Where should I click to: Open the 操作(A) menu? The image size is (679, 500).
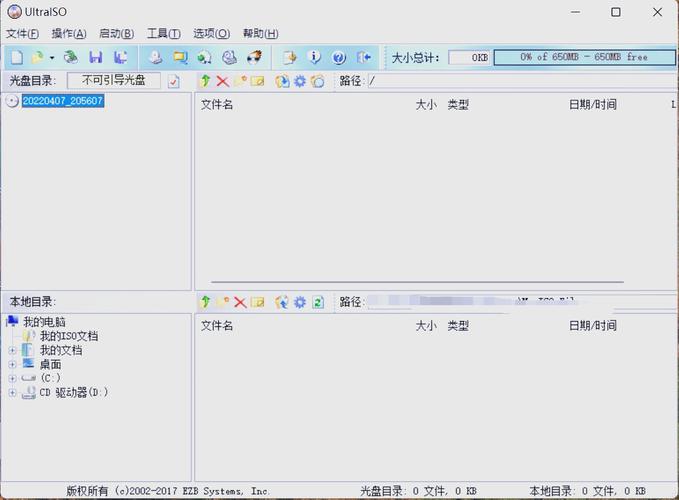tap(69, 33)
